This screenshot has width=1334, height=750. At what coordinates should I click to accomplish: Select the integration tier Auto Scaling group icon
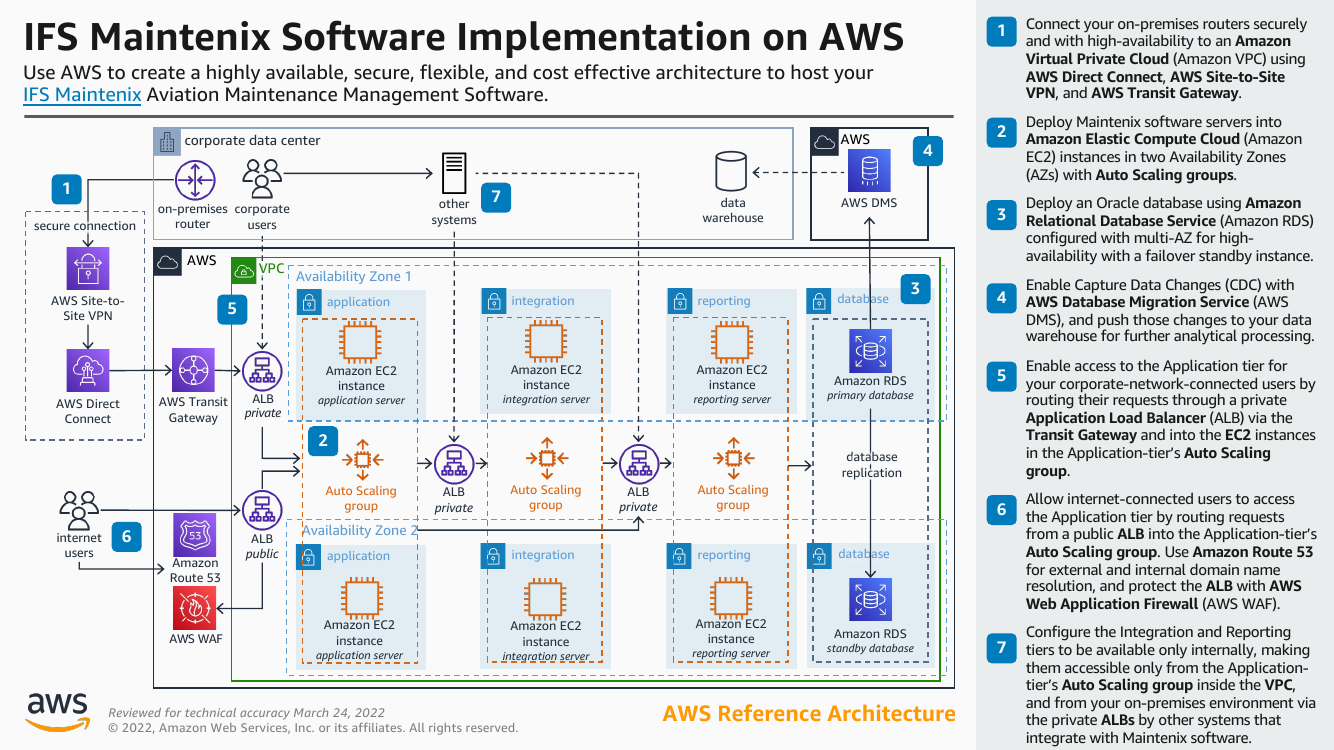coord(545,458)
